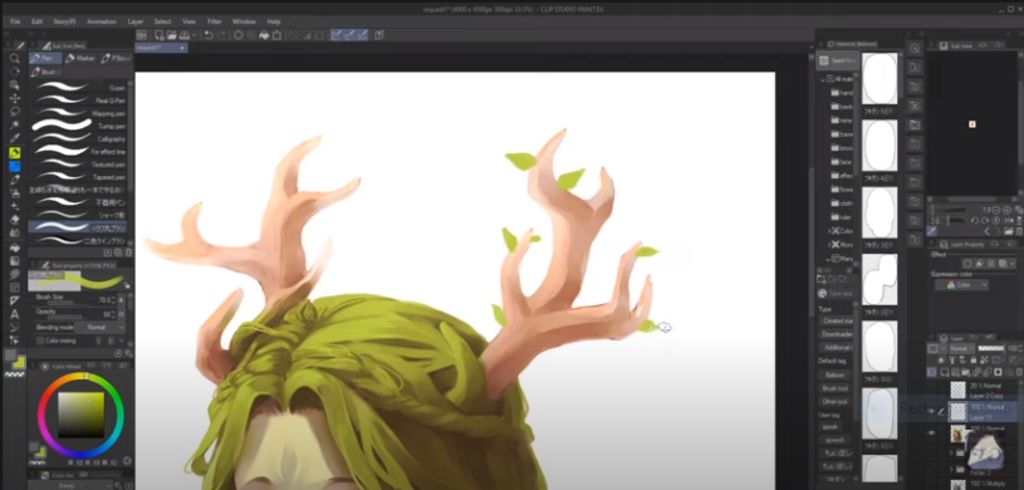Image resolution: width=1024 pixels, height=490 pixels.
Task: Click the first snap-to-ruler icon in command bar
Action: 336,35
